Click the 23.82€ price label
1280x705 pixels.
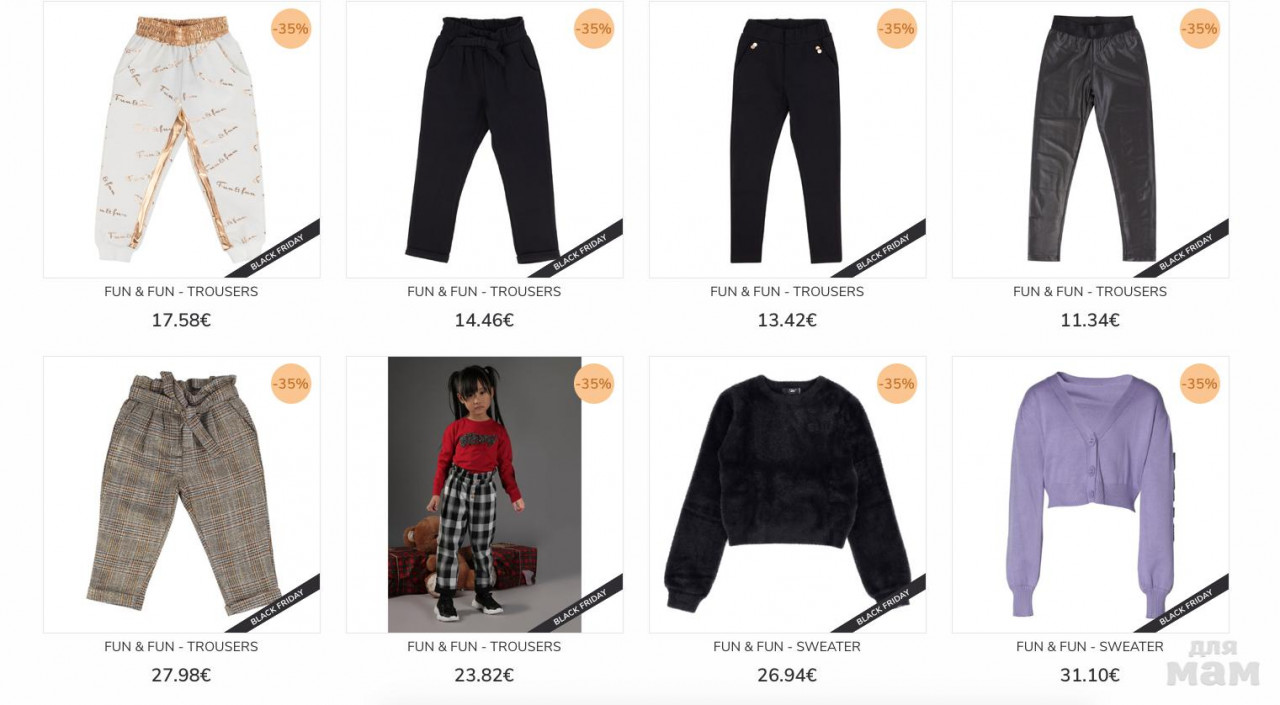pos(484,676)
